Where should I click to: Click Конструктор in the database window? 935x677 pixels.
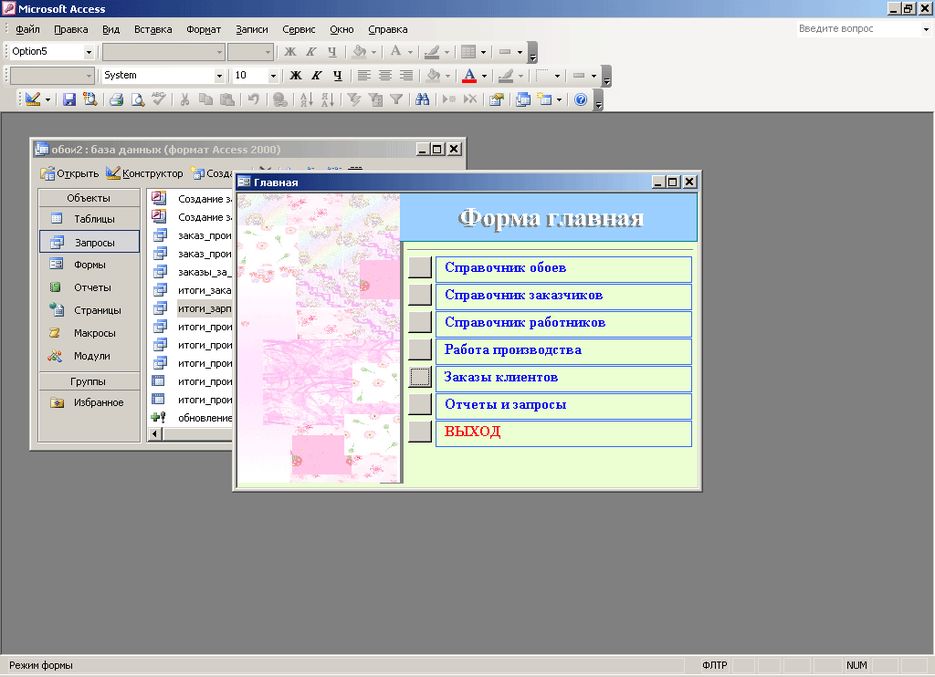pos(144,174)
